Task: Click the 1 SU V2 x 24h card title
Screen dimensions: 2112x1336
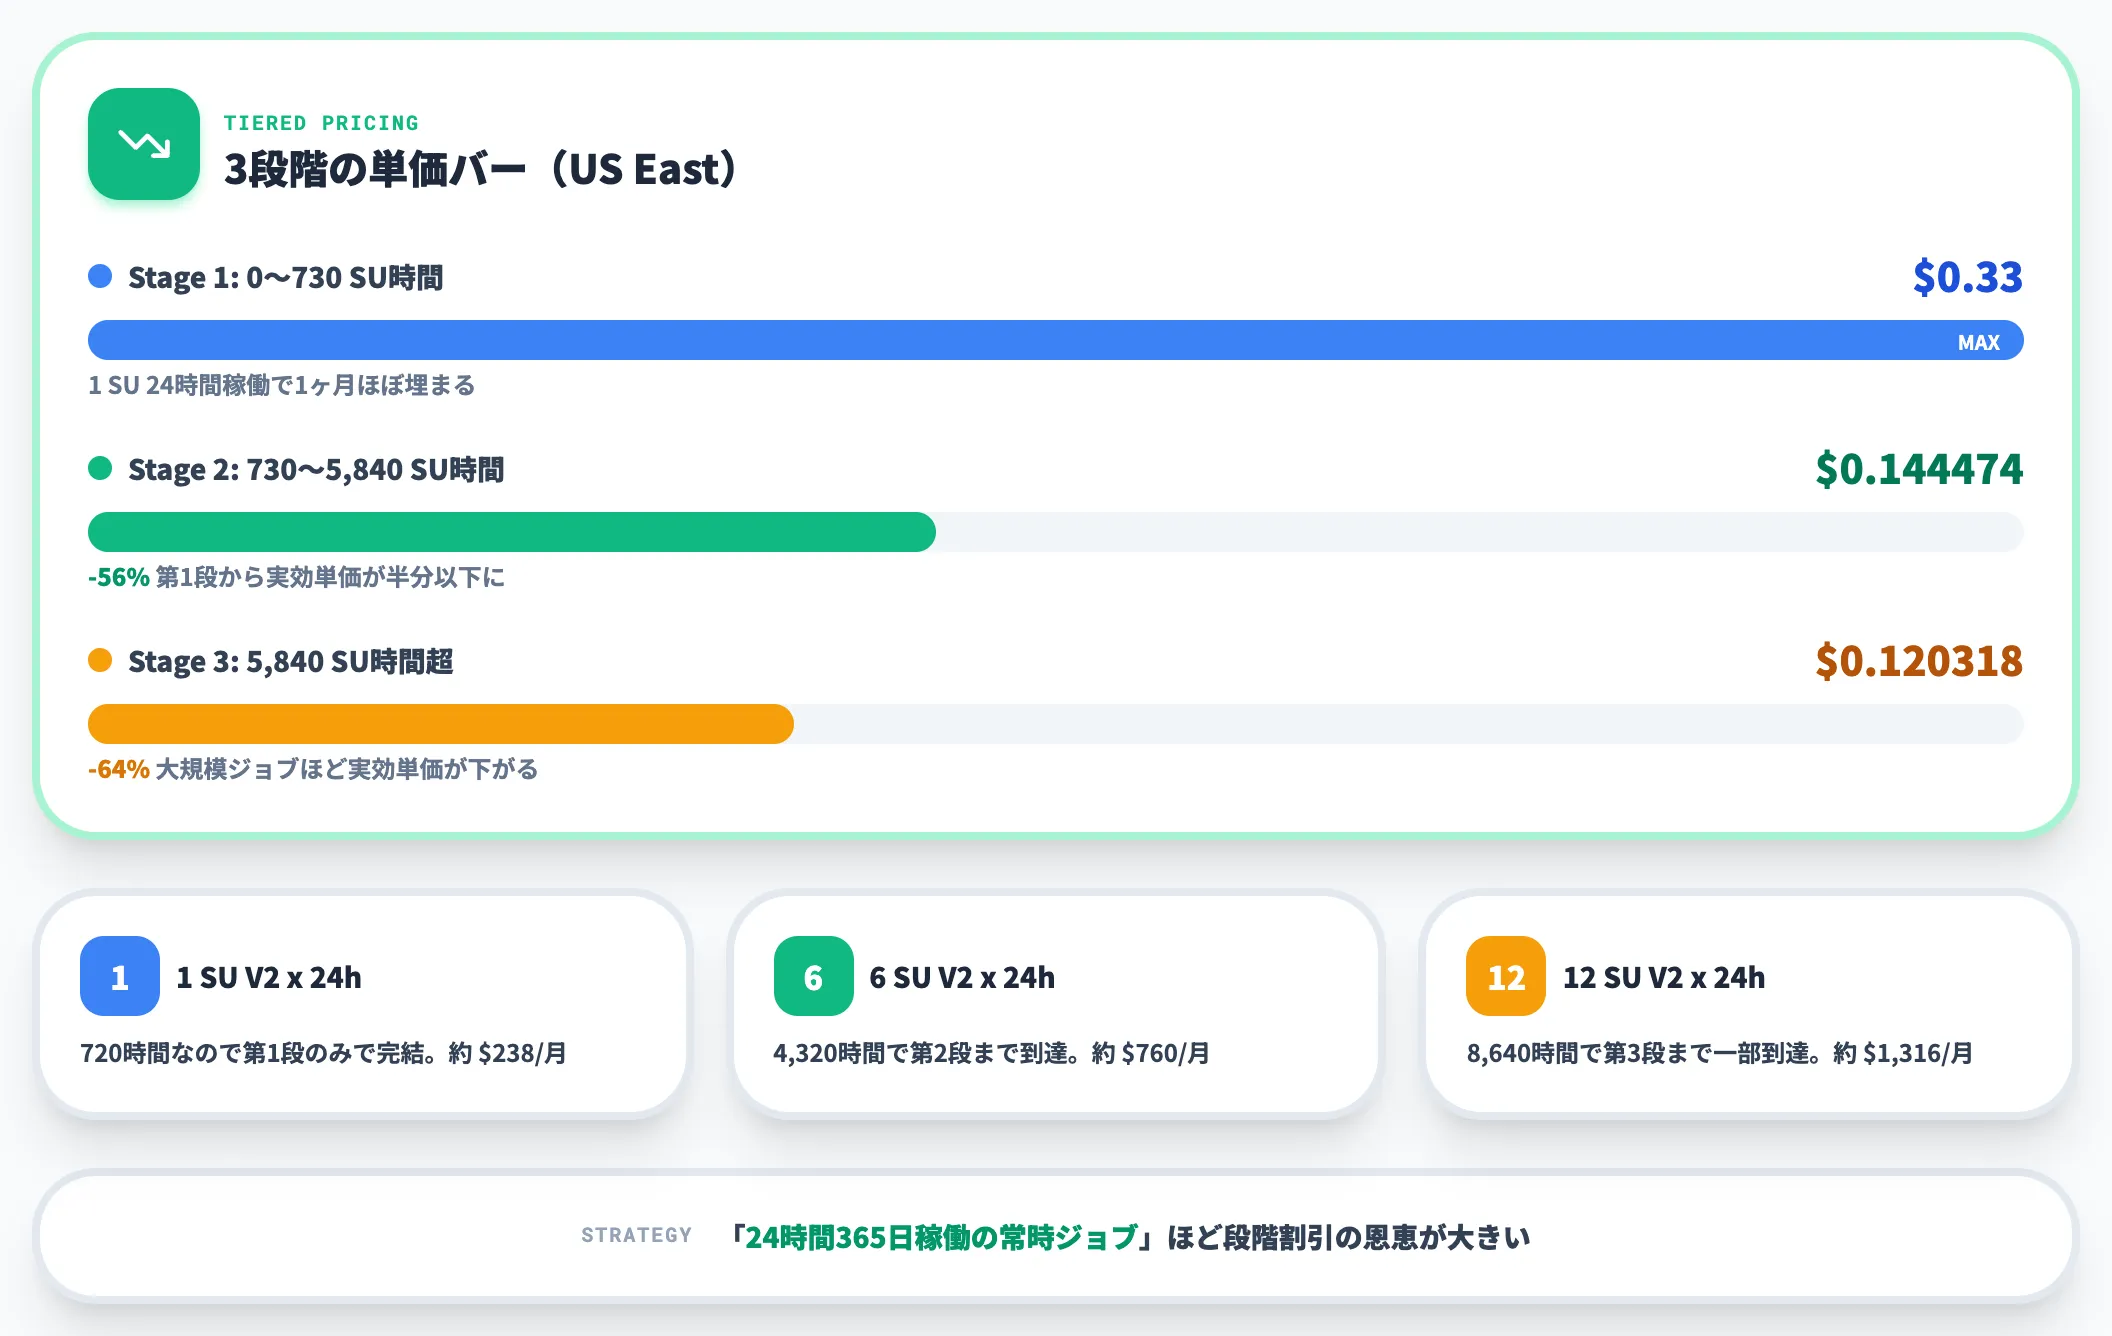Action: (269, 977)
